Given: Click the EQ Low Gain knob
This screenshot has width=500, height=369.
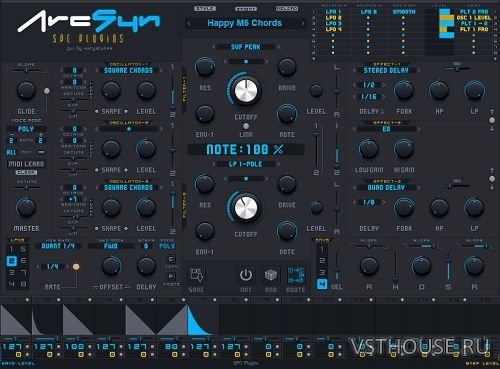Looking at the screenshot, I should coord(369,149).
